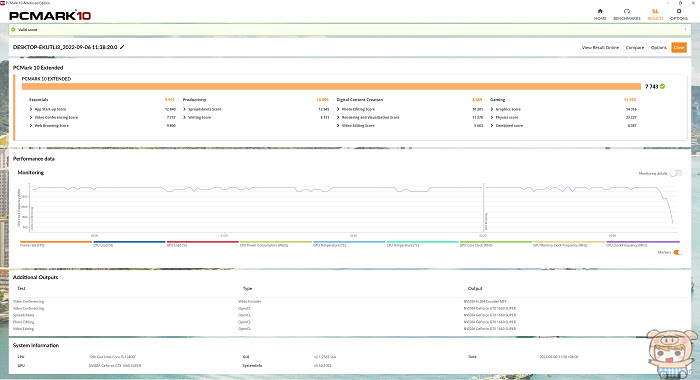Click the Options button beside Compare
The image size is (700, 380).
[658, 47]
